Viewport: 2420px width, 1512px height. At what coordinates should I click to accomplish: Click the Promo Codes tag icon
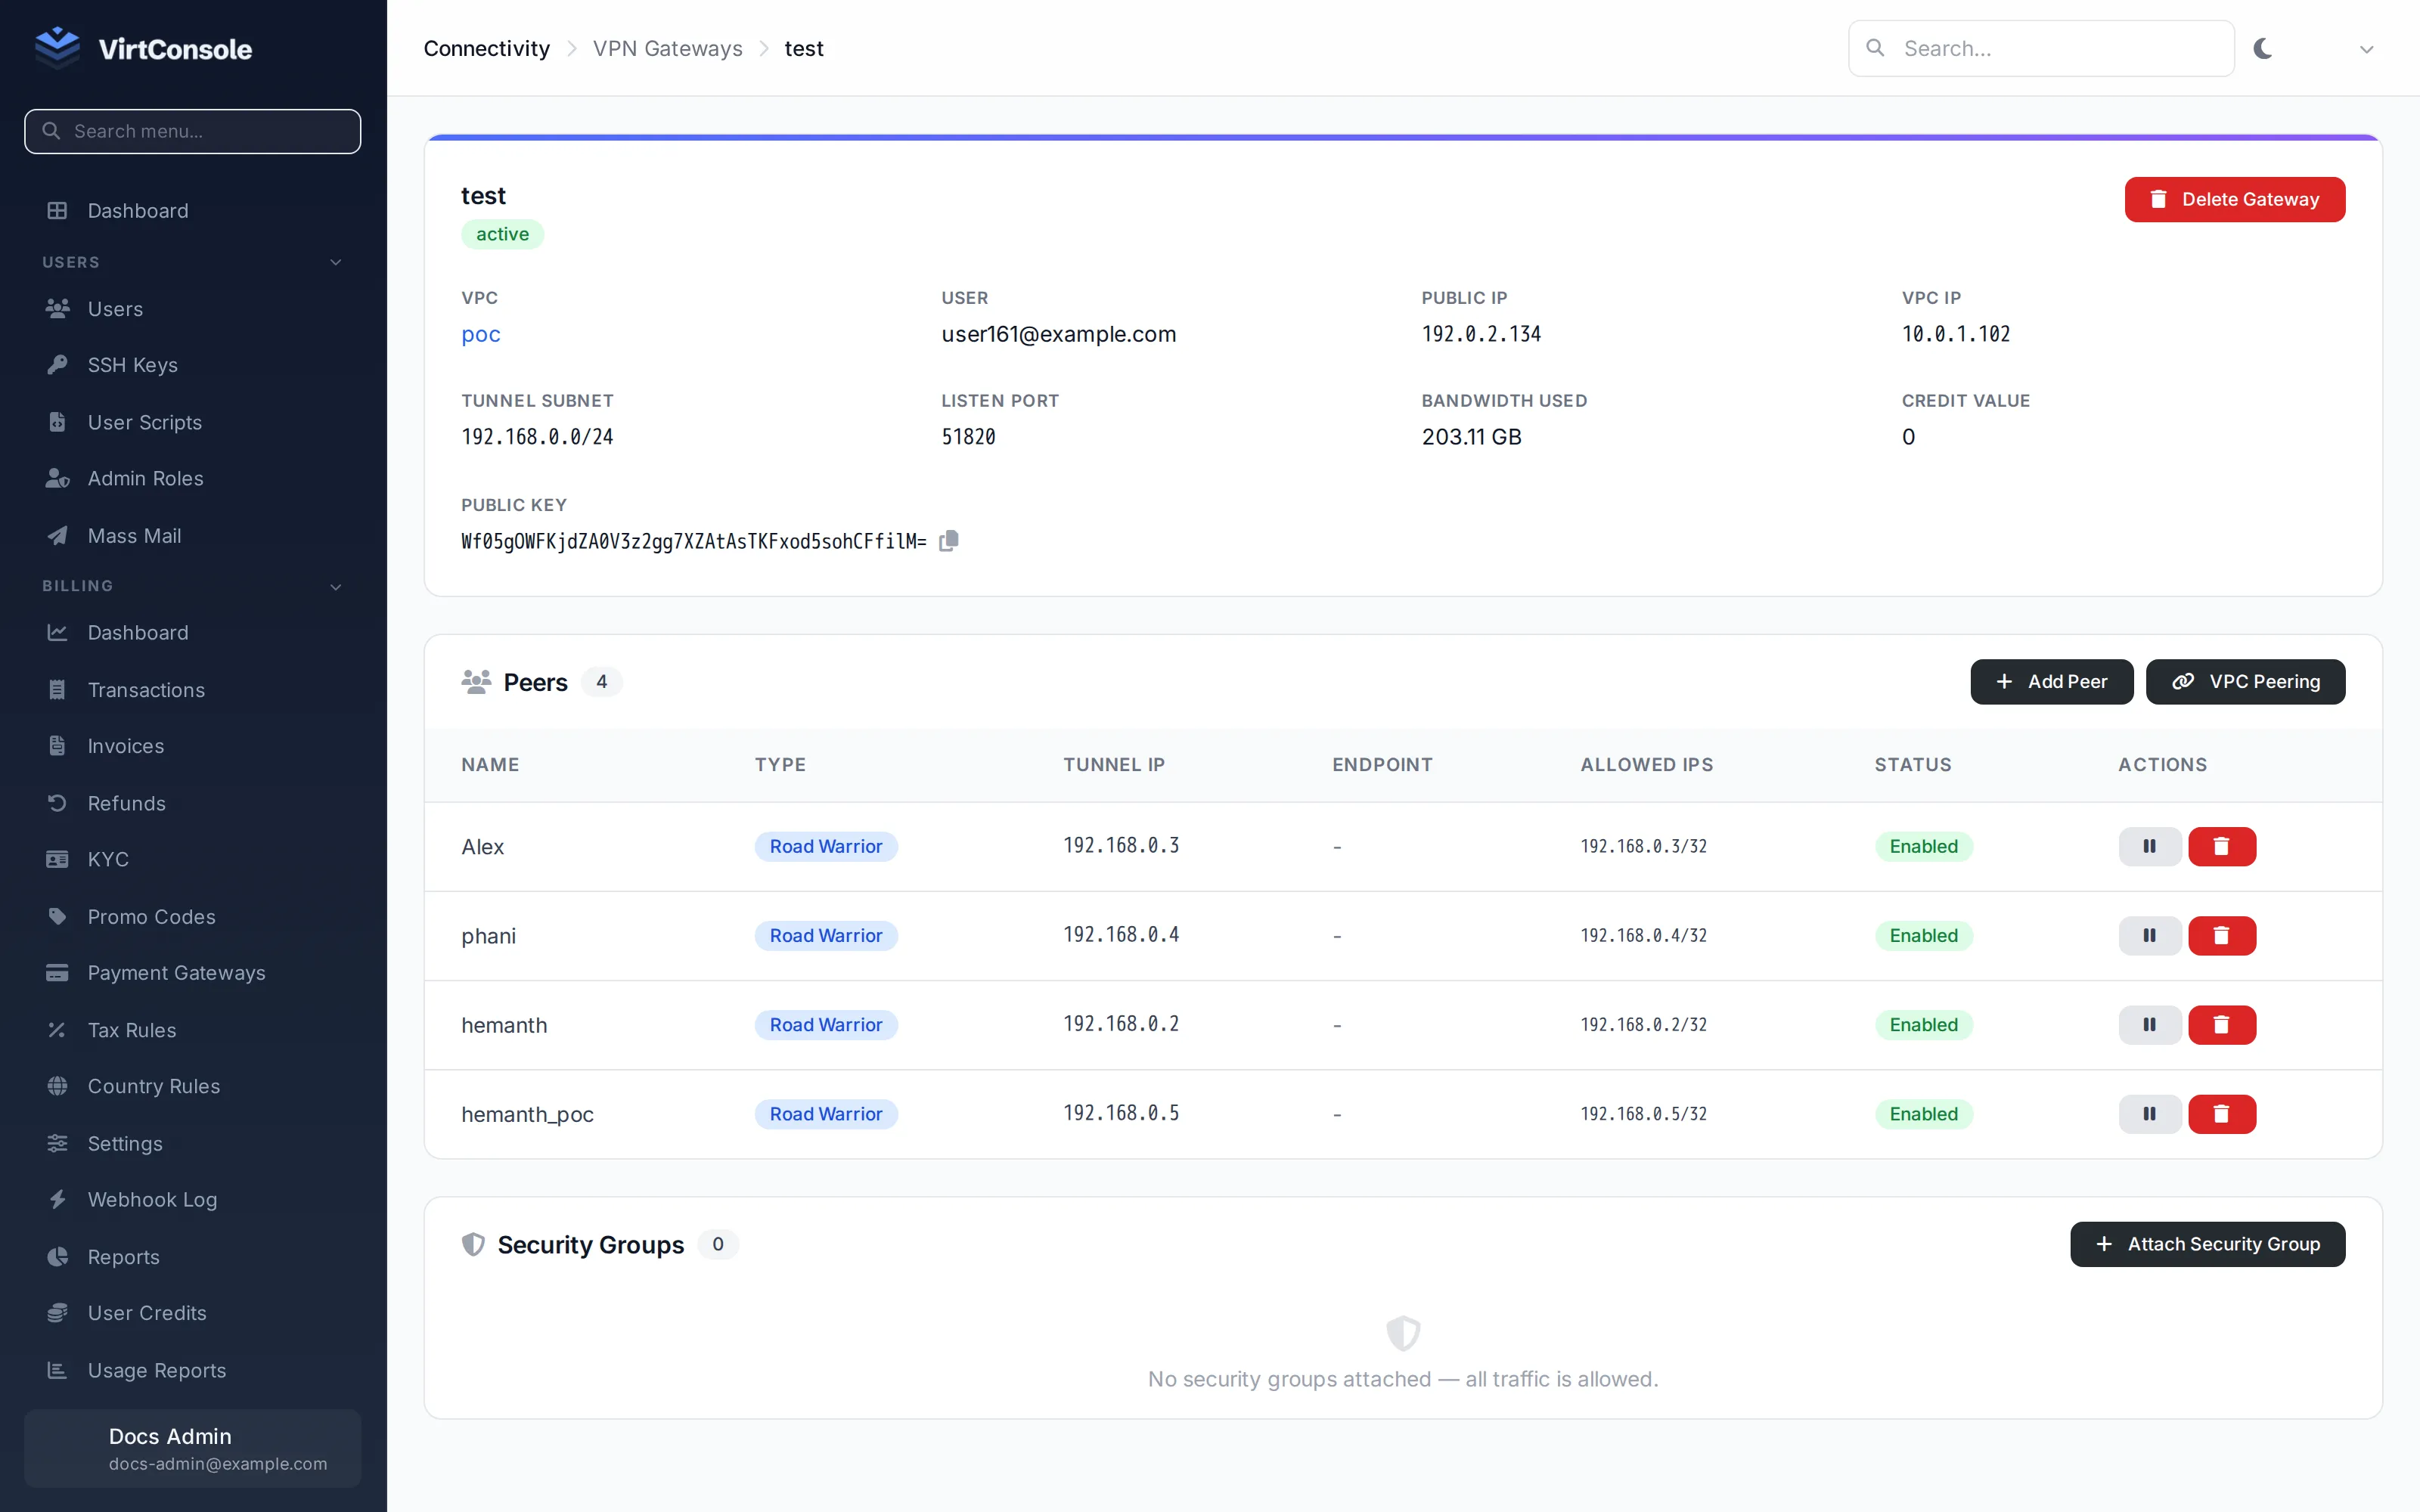(x=57, y=916)
